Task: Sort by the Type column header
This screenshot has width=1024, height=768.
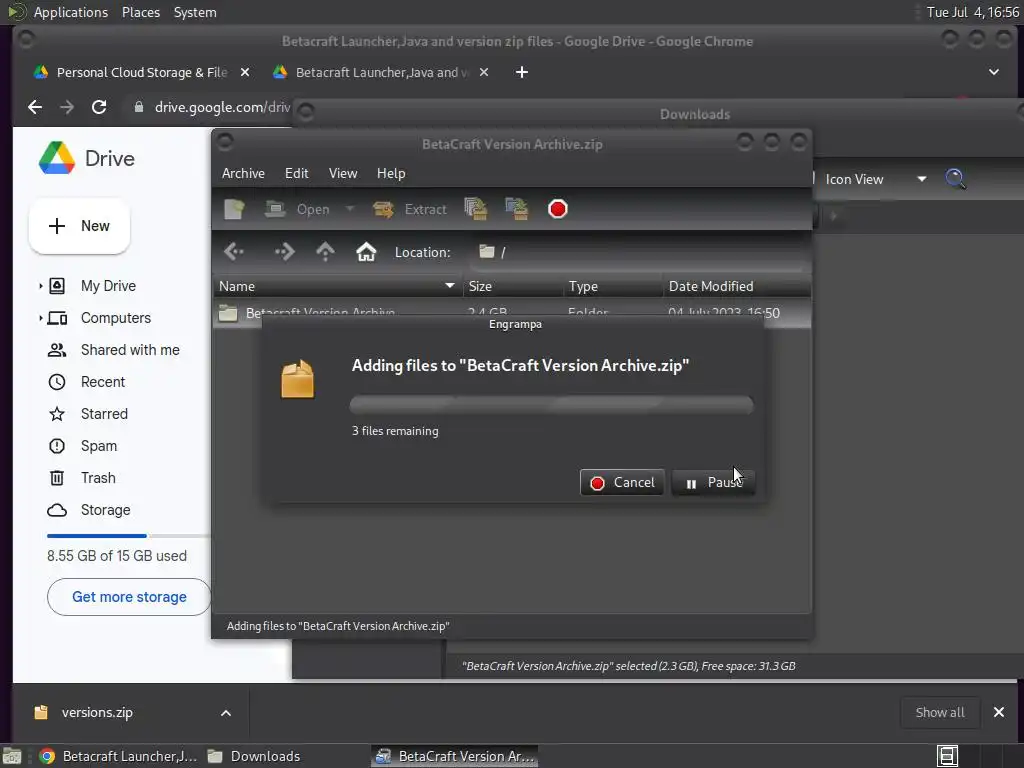Action: click(613, 286)
